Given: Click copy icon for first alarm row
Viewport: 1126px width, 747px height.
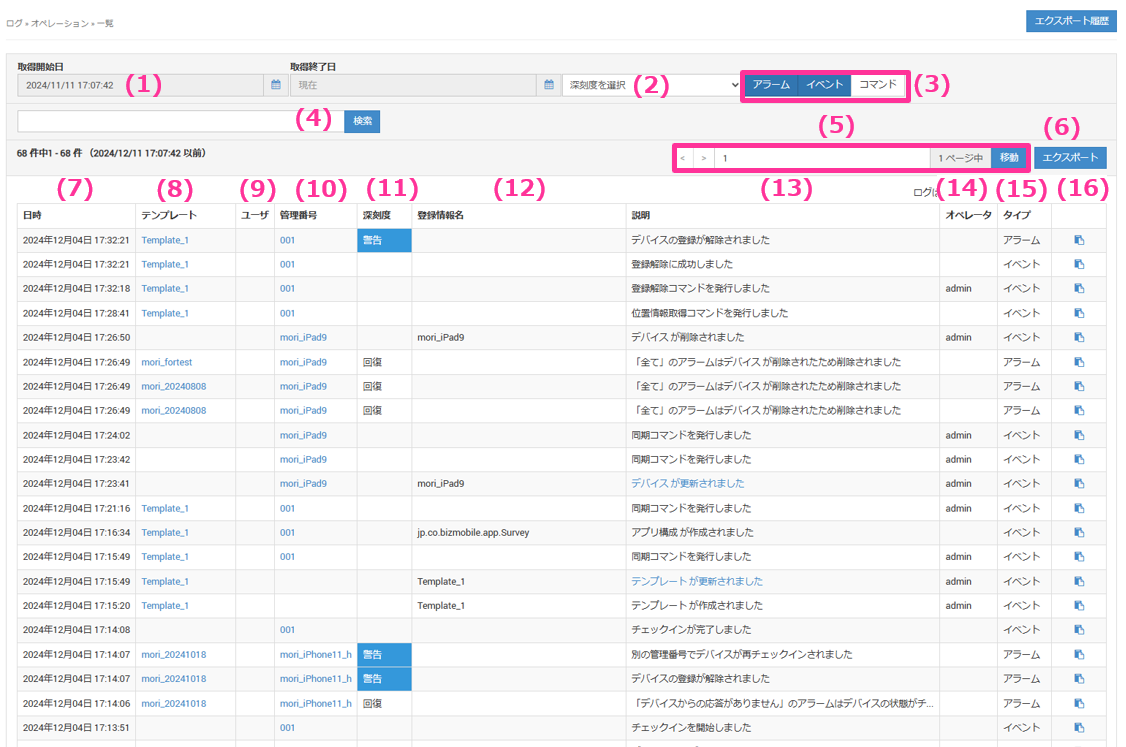Looking at the screenshot, I should pos(1079,240).
